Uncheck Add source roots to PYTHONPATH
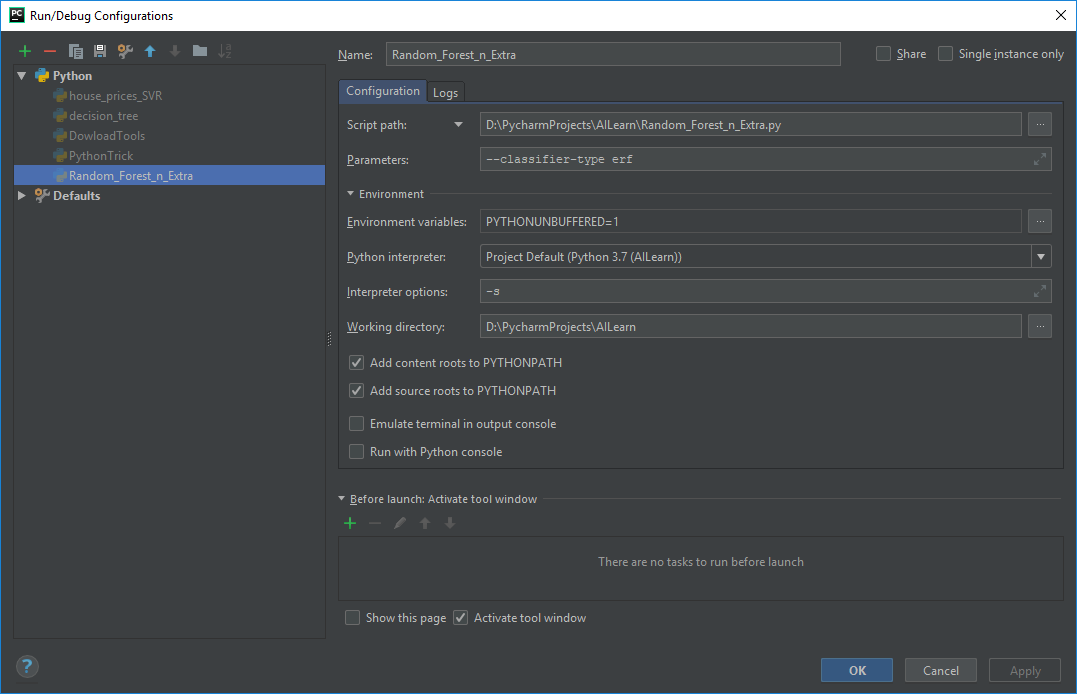The image size is (1077, 694). pyautogui.click(x=356, y=391)
